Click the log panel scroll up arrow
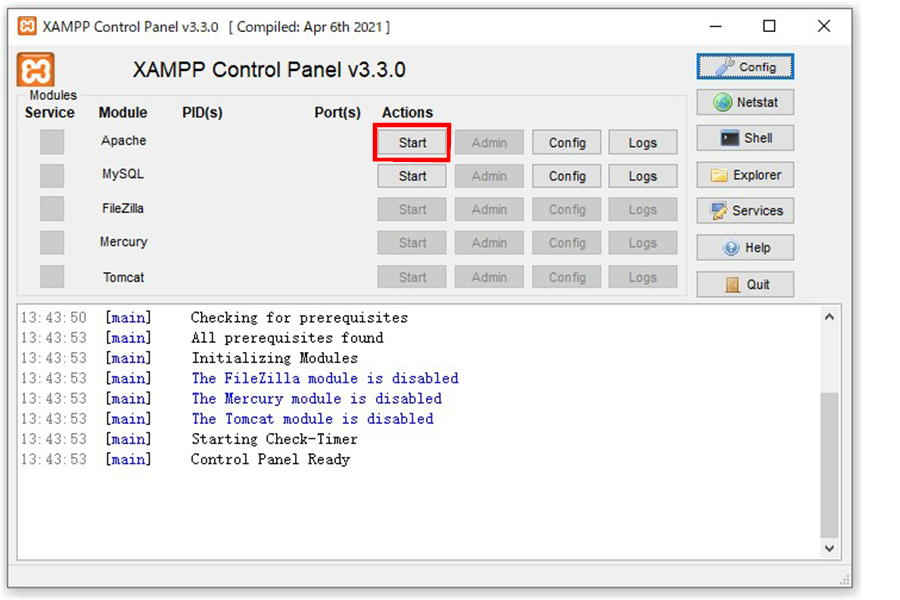Image resolution: width=900 pixels, height=600 pixels. point(829,317)
